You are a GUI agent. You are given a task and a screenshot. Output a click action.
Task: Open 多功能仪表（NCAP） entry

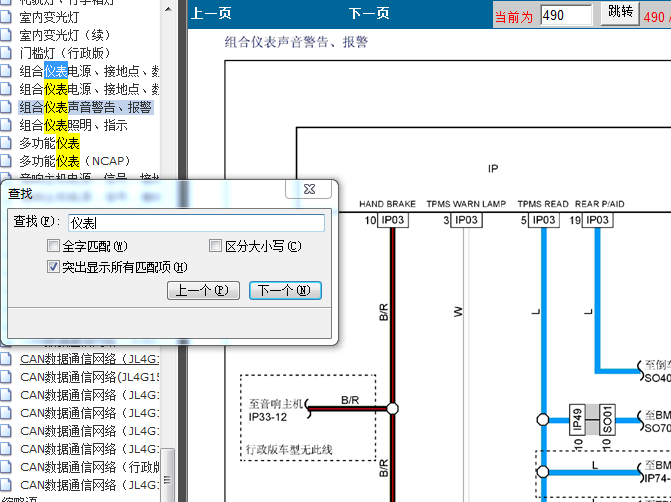point(76,161)
